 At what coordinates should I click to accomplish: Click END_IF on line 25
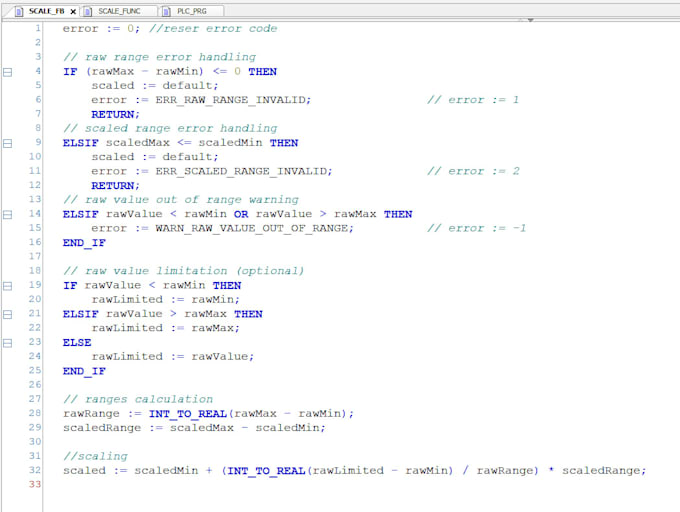point(84,371)
